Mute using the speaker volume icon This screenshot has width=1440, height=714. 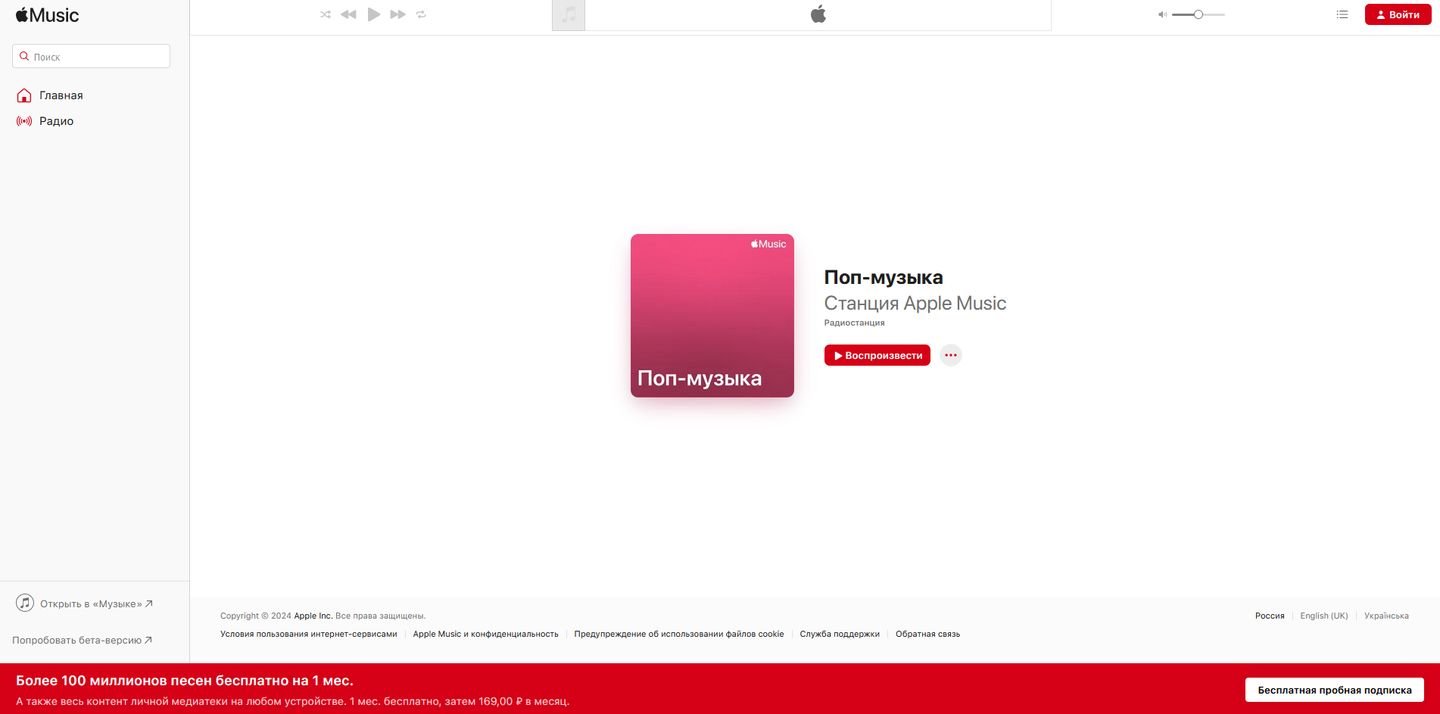(x=1162, y=14)
